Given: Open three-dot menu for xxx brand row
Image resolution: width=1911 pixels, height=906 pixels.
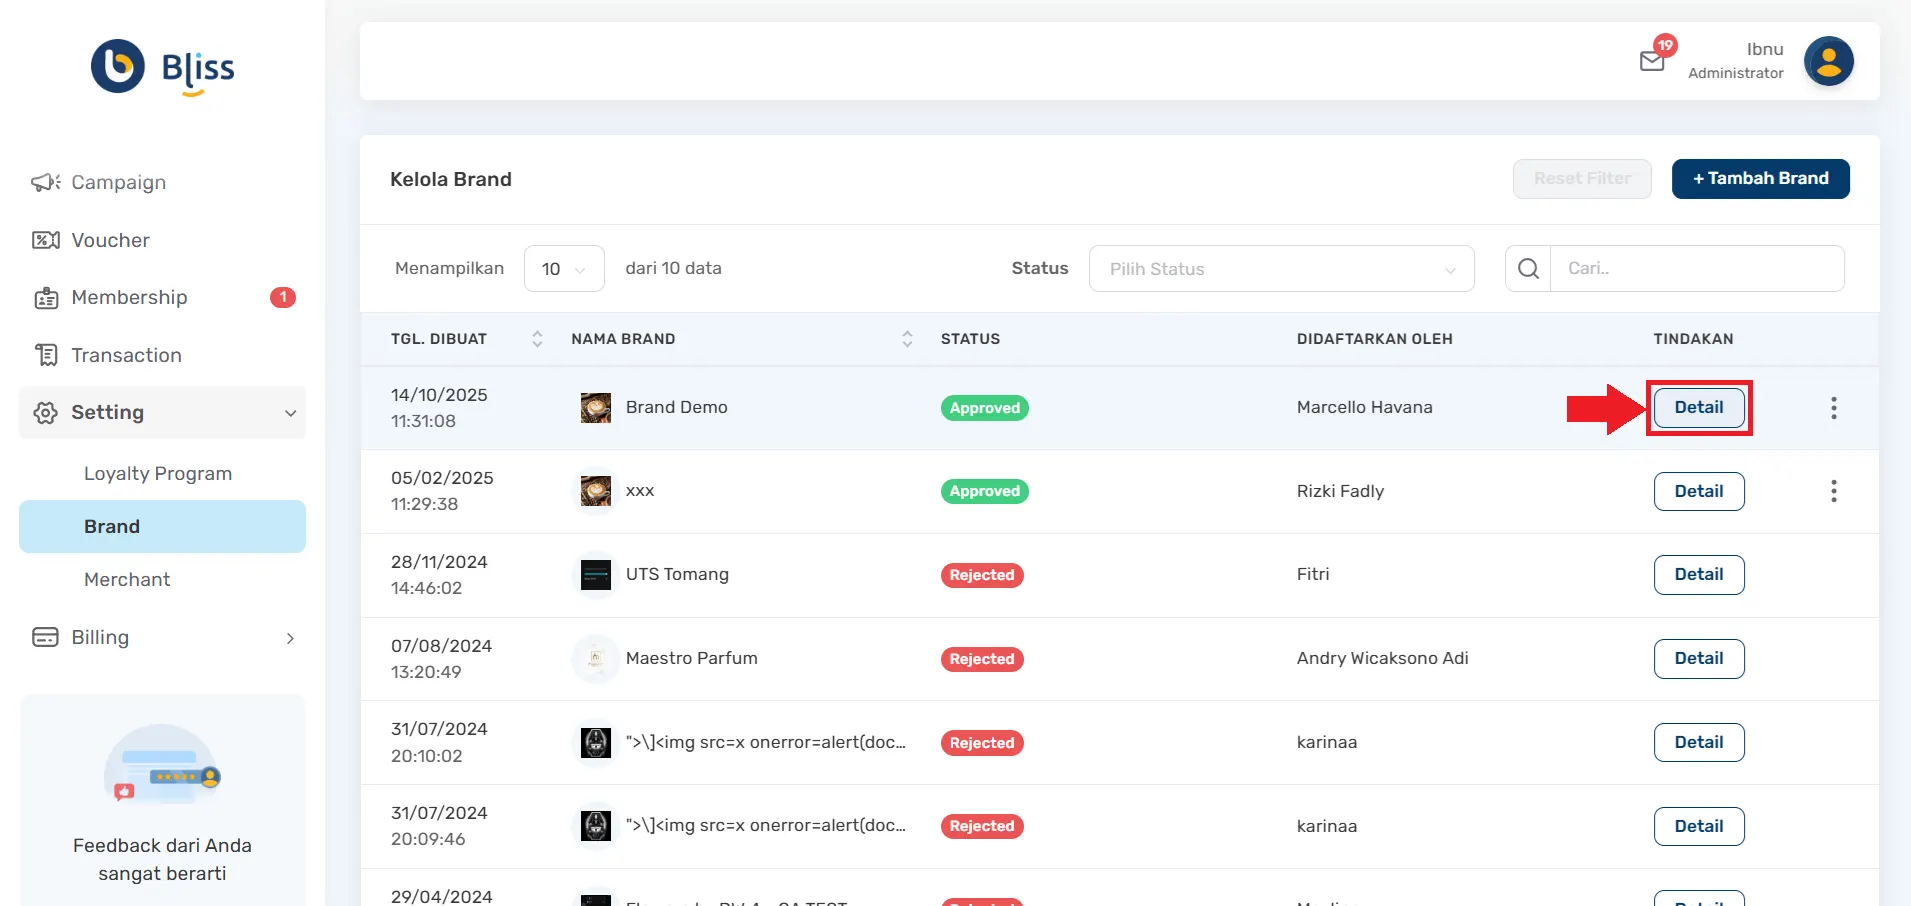Looking at the screenshot, I should (1833, 491).
